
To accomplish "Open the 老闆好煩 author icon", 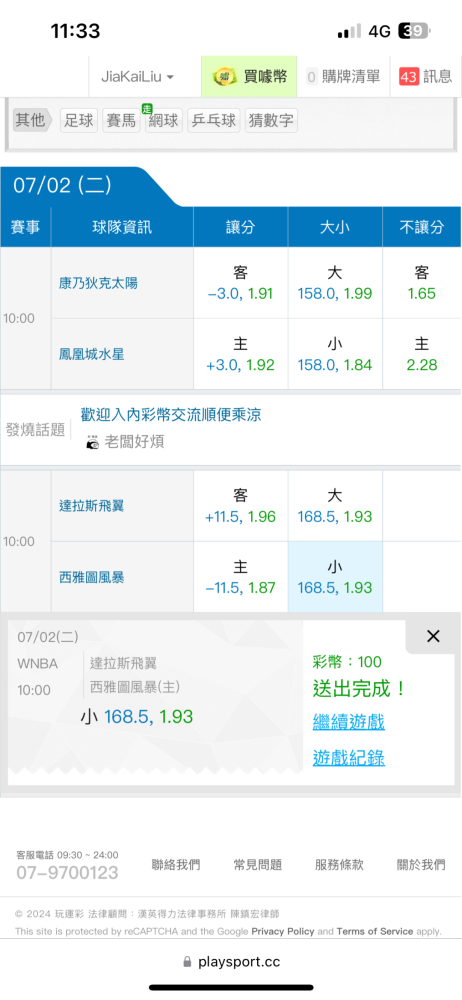I will coord(93,443).
